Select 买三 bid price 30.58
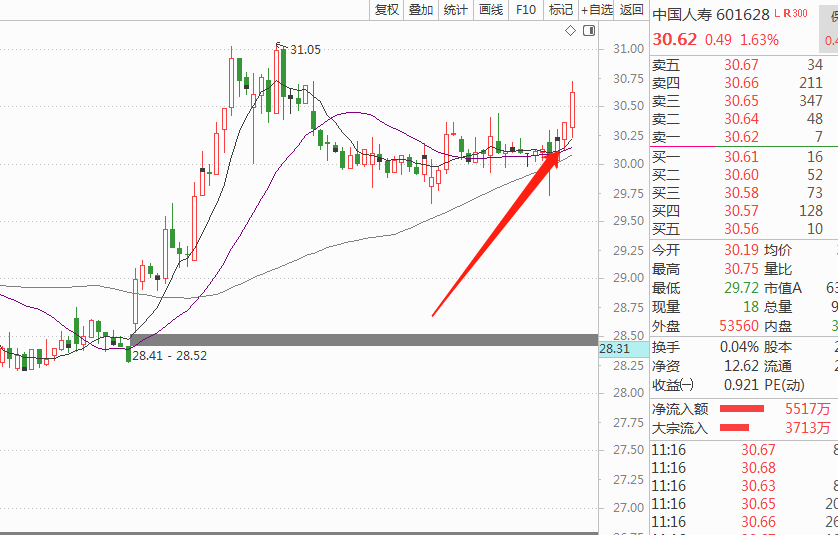The height and width of the screenshot is (535, 838). [x=741, y=192]
